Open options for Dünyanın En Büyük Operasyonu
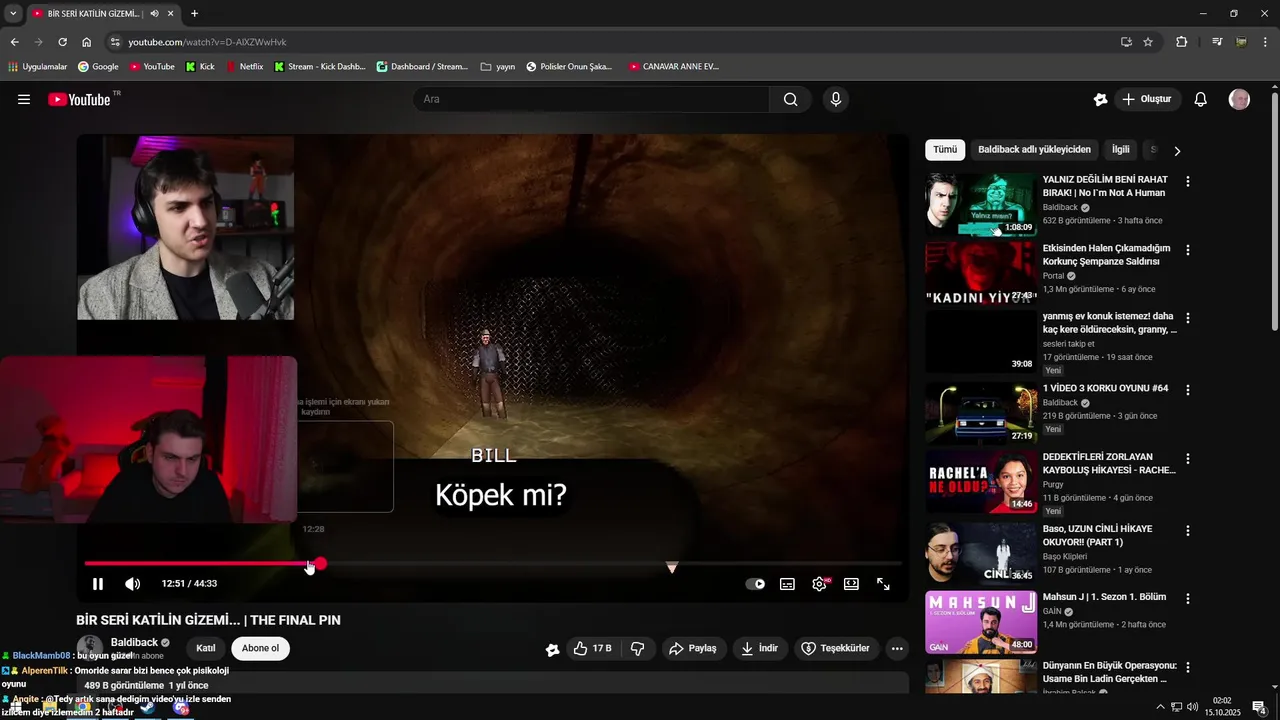Screen dimensions: 1280x720 (1188, 667)
